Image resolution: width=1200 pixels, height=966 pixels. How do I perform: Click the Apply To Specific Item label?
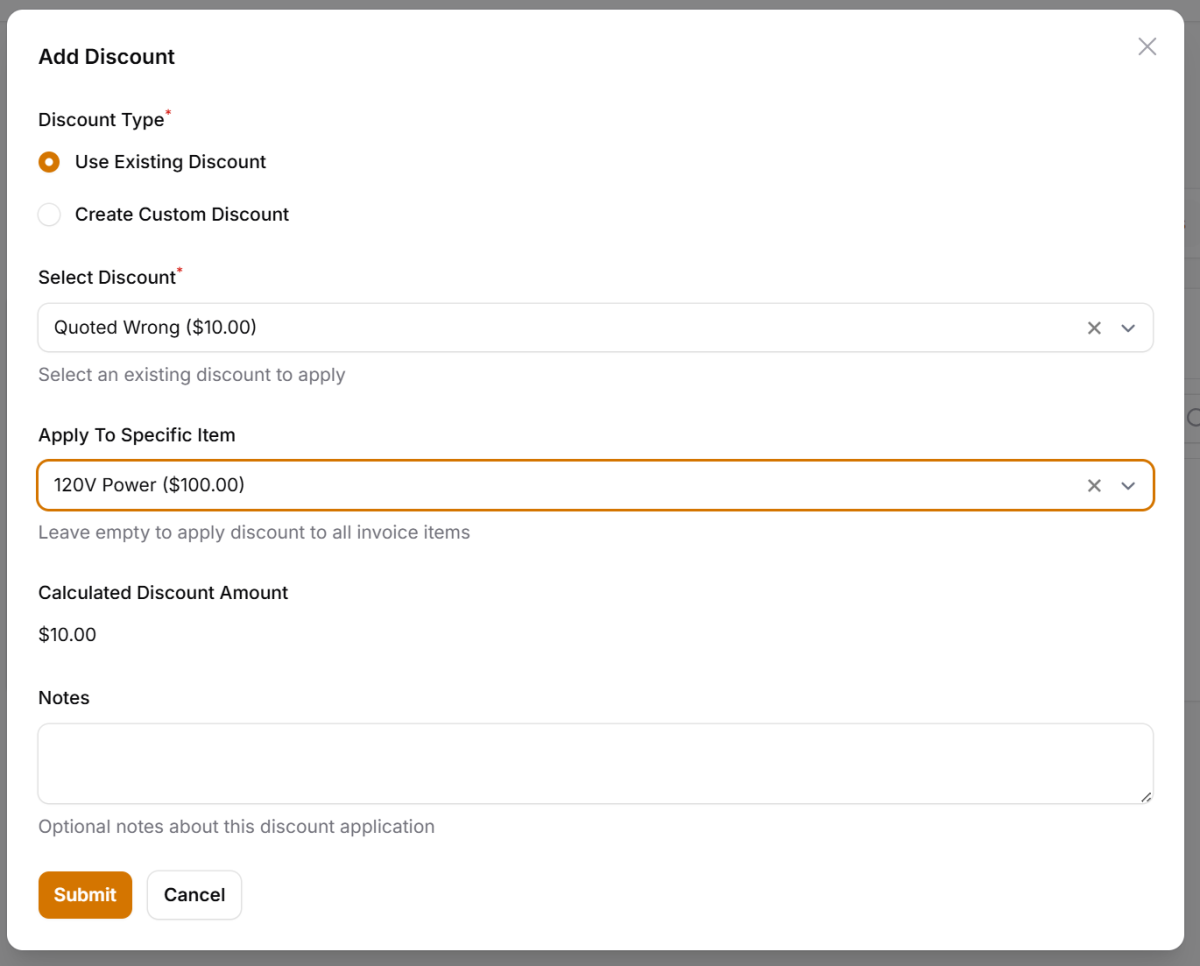tap(137, 435)
